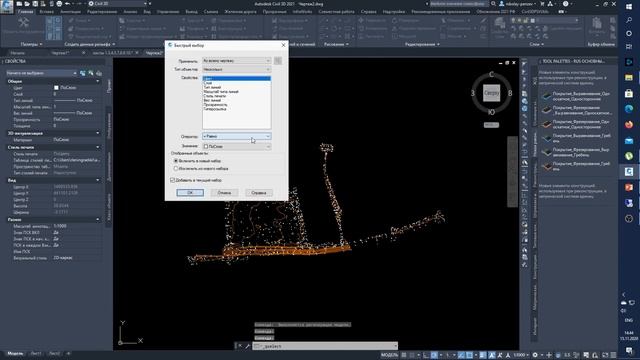Click Quick Select icon in Properties palette
Viewport: 640px width, 360px height.
click(99, 73)
